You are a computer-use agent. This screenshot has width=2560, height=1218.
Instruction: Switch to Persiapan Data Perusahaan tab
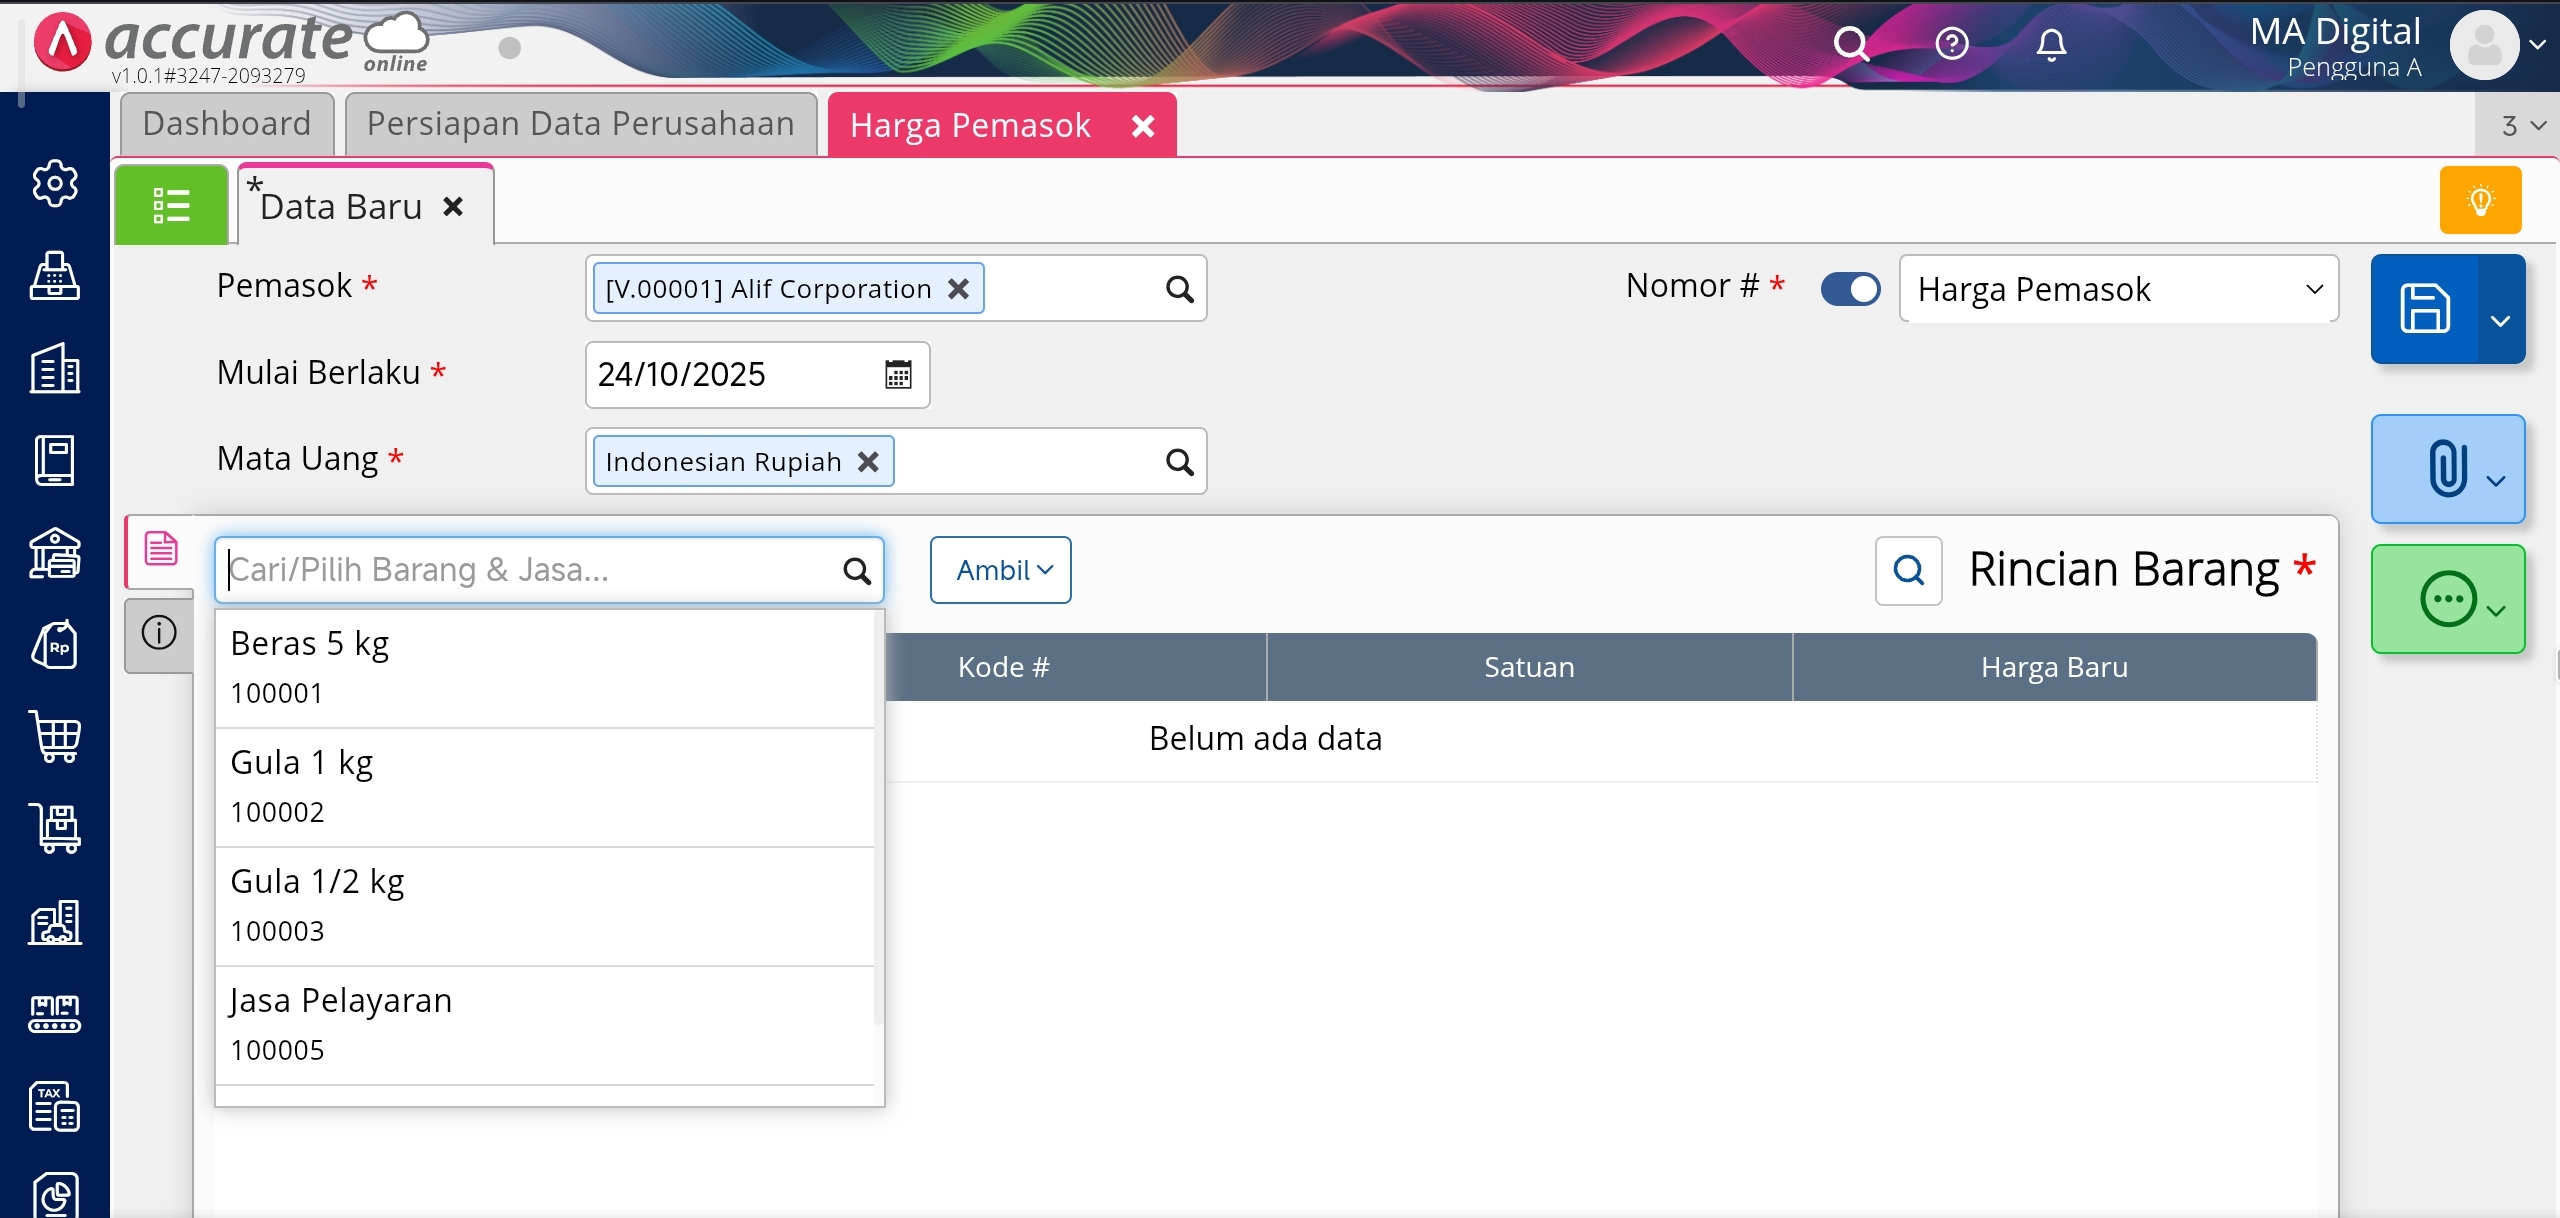(x=580, y=124)
